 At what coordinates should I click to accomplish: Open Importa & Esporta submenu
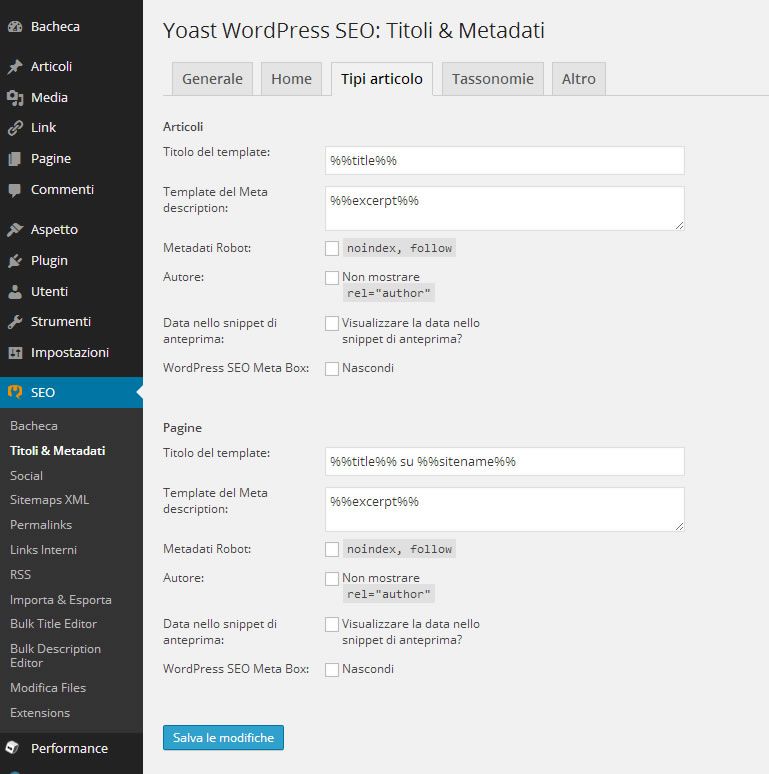[x=61, y=600]
